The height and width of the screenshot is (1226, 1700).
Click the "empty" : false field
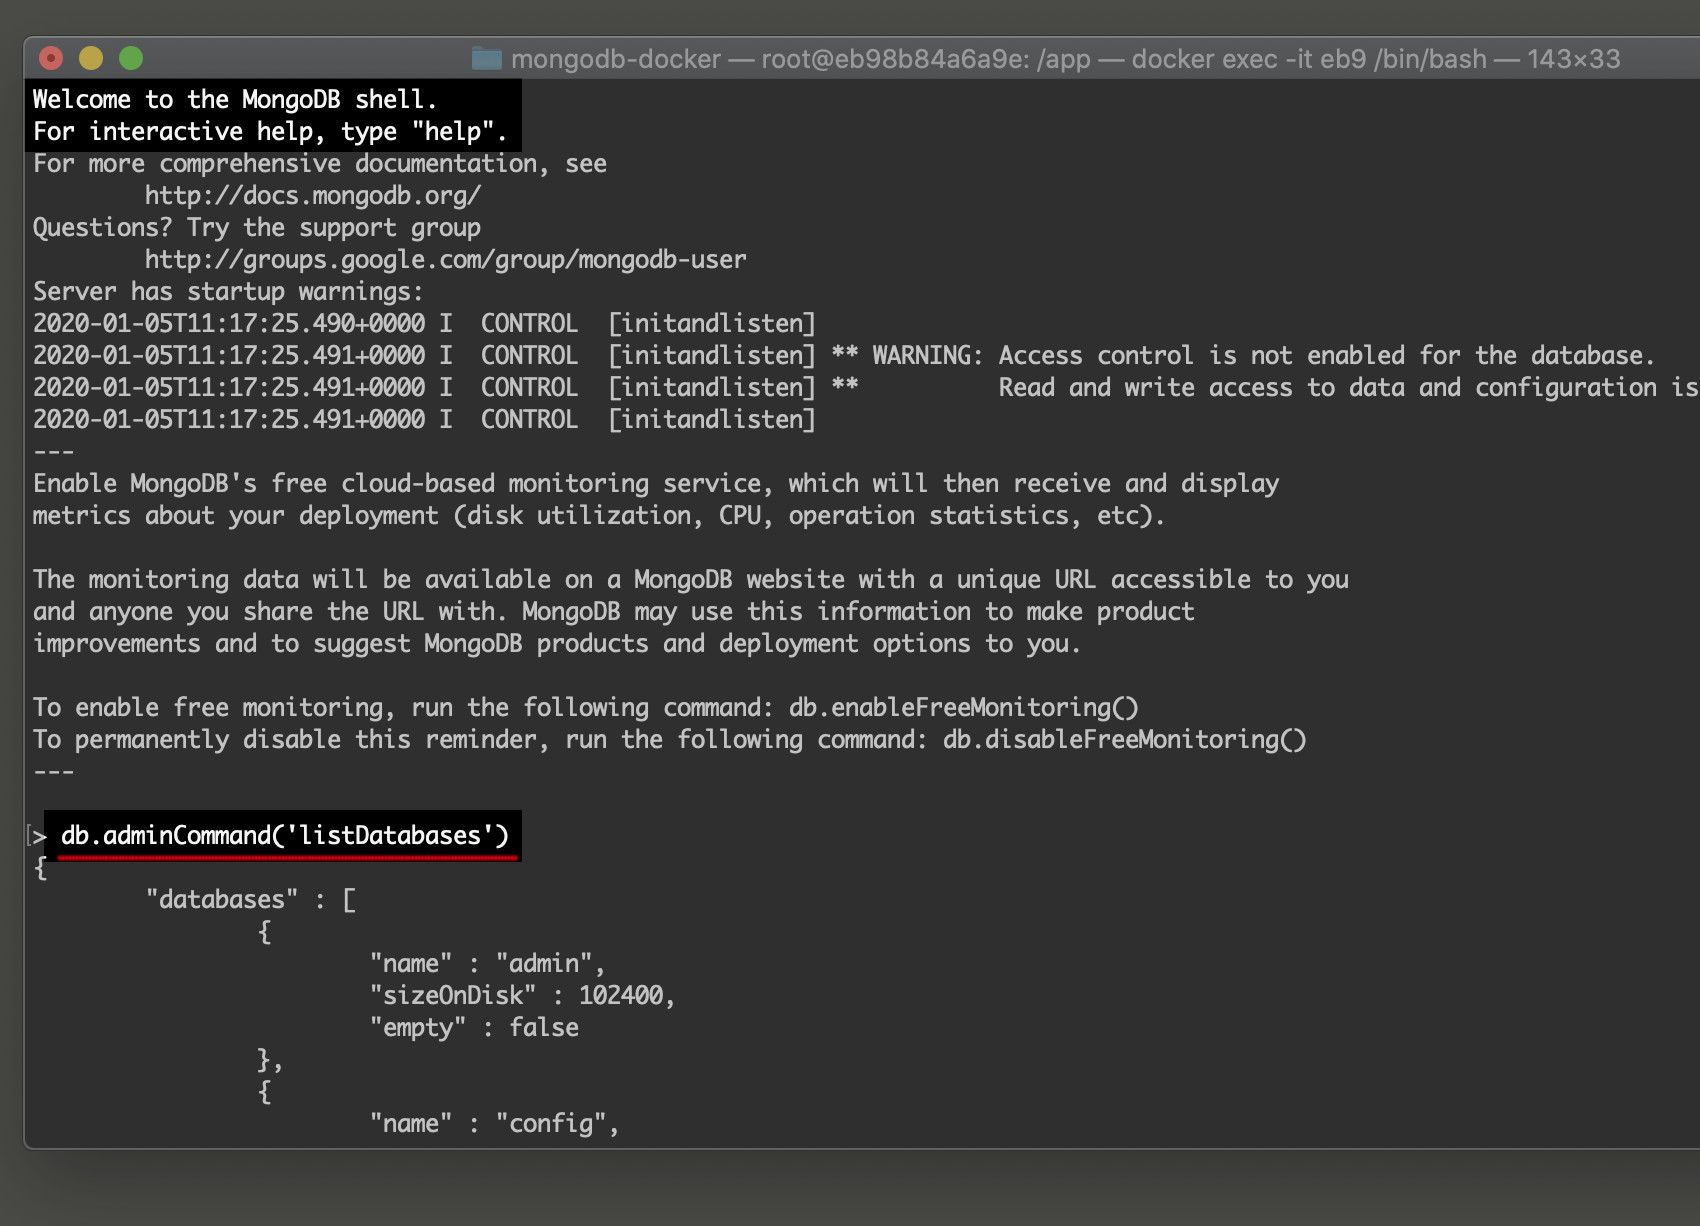(474, 1026)
